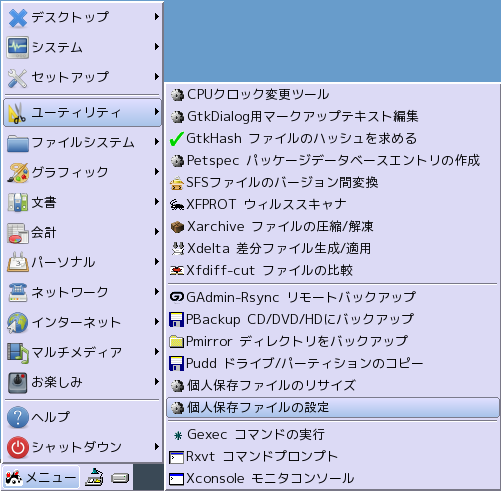Select 個人保存ファイルの設定 menu entry
Viewport: 501px width, 491px height.
tap(333, 407)
